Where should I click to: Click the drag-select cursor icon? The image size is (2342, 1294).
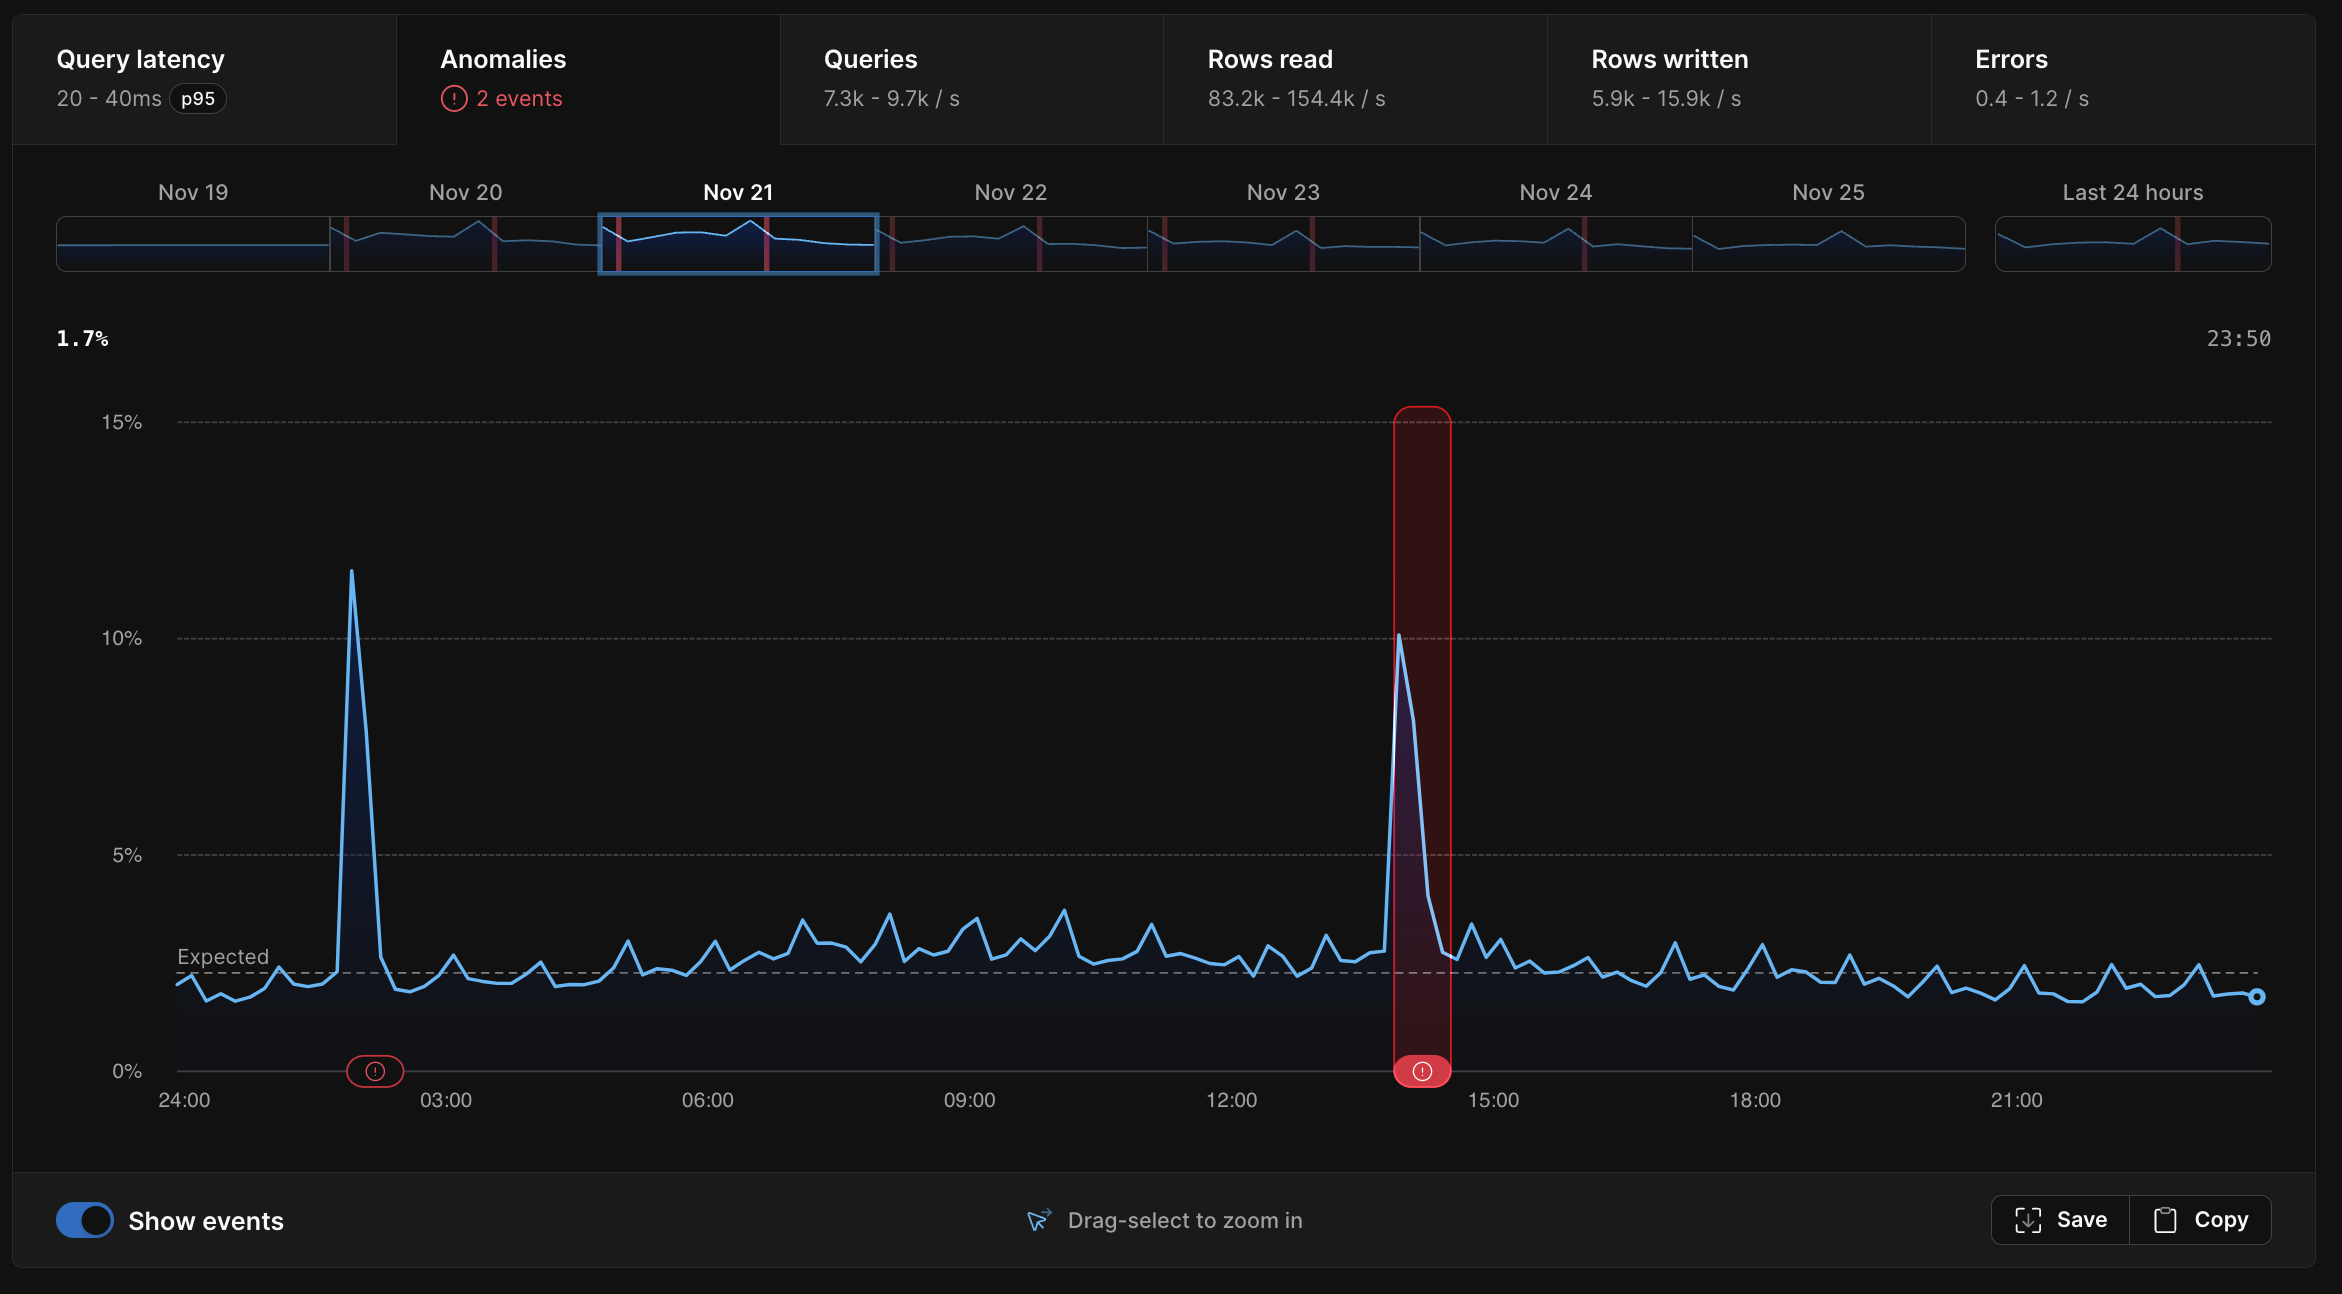(1038, 1220)
